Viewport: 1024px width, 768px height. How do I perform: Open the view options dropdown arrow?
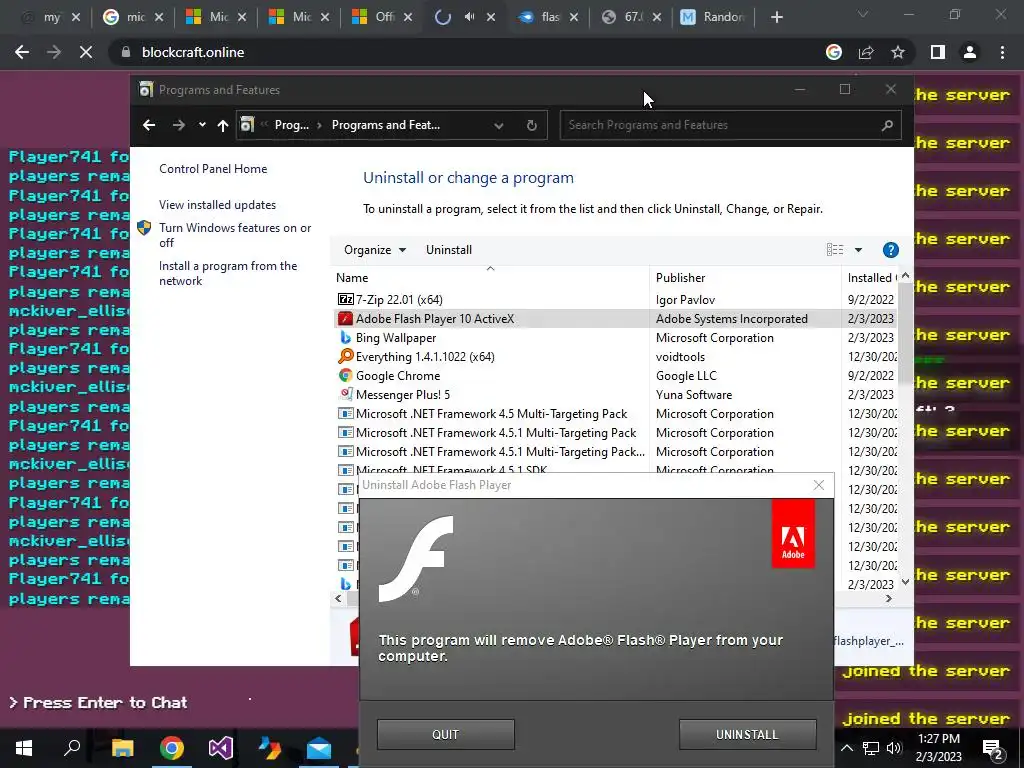[858, 249]
